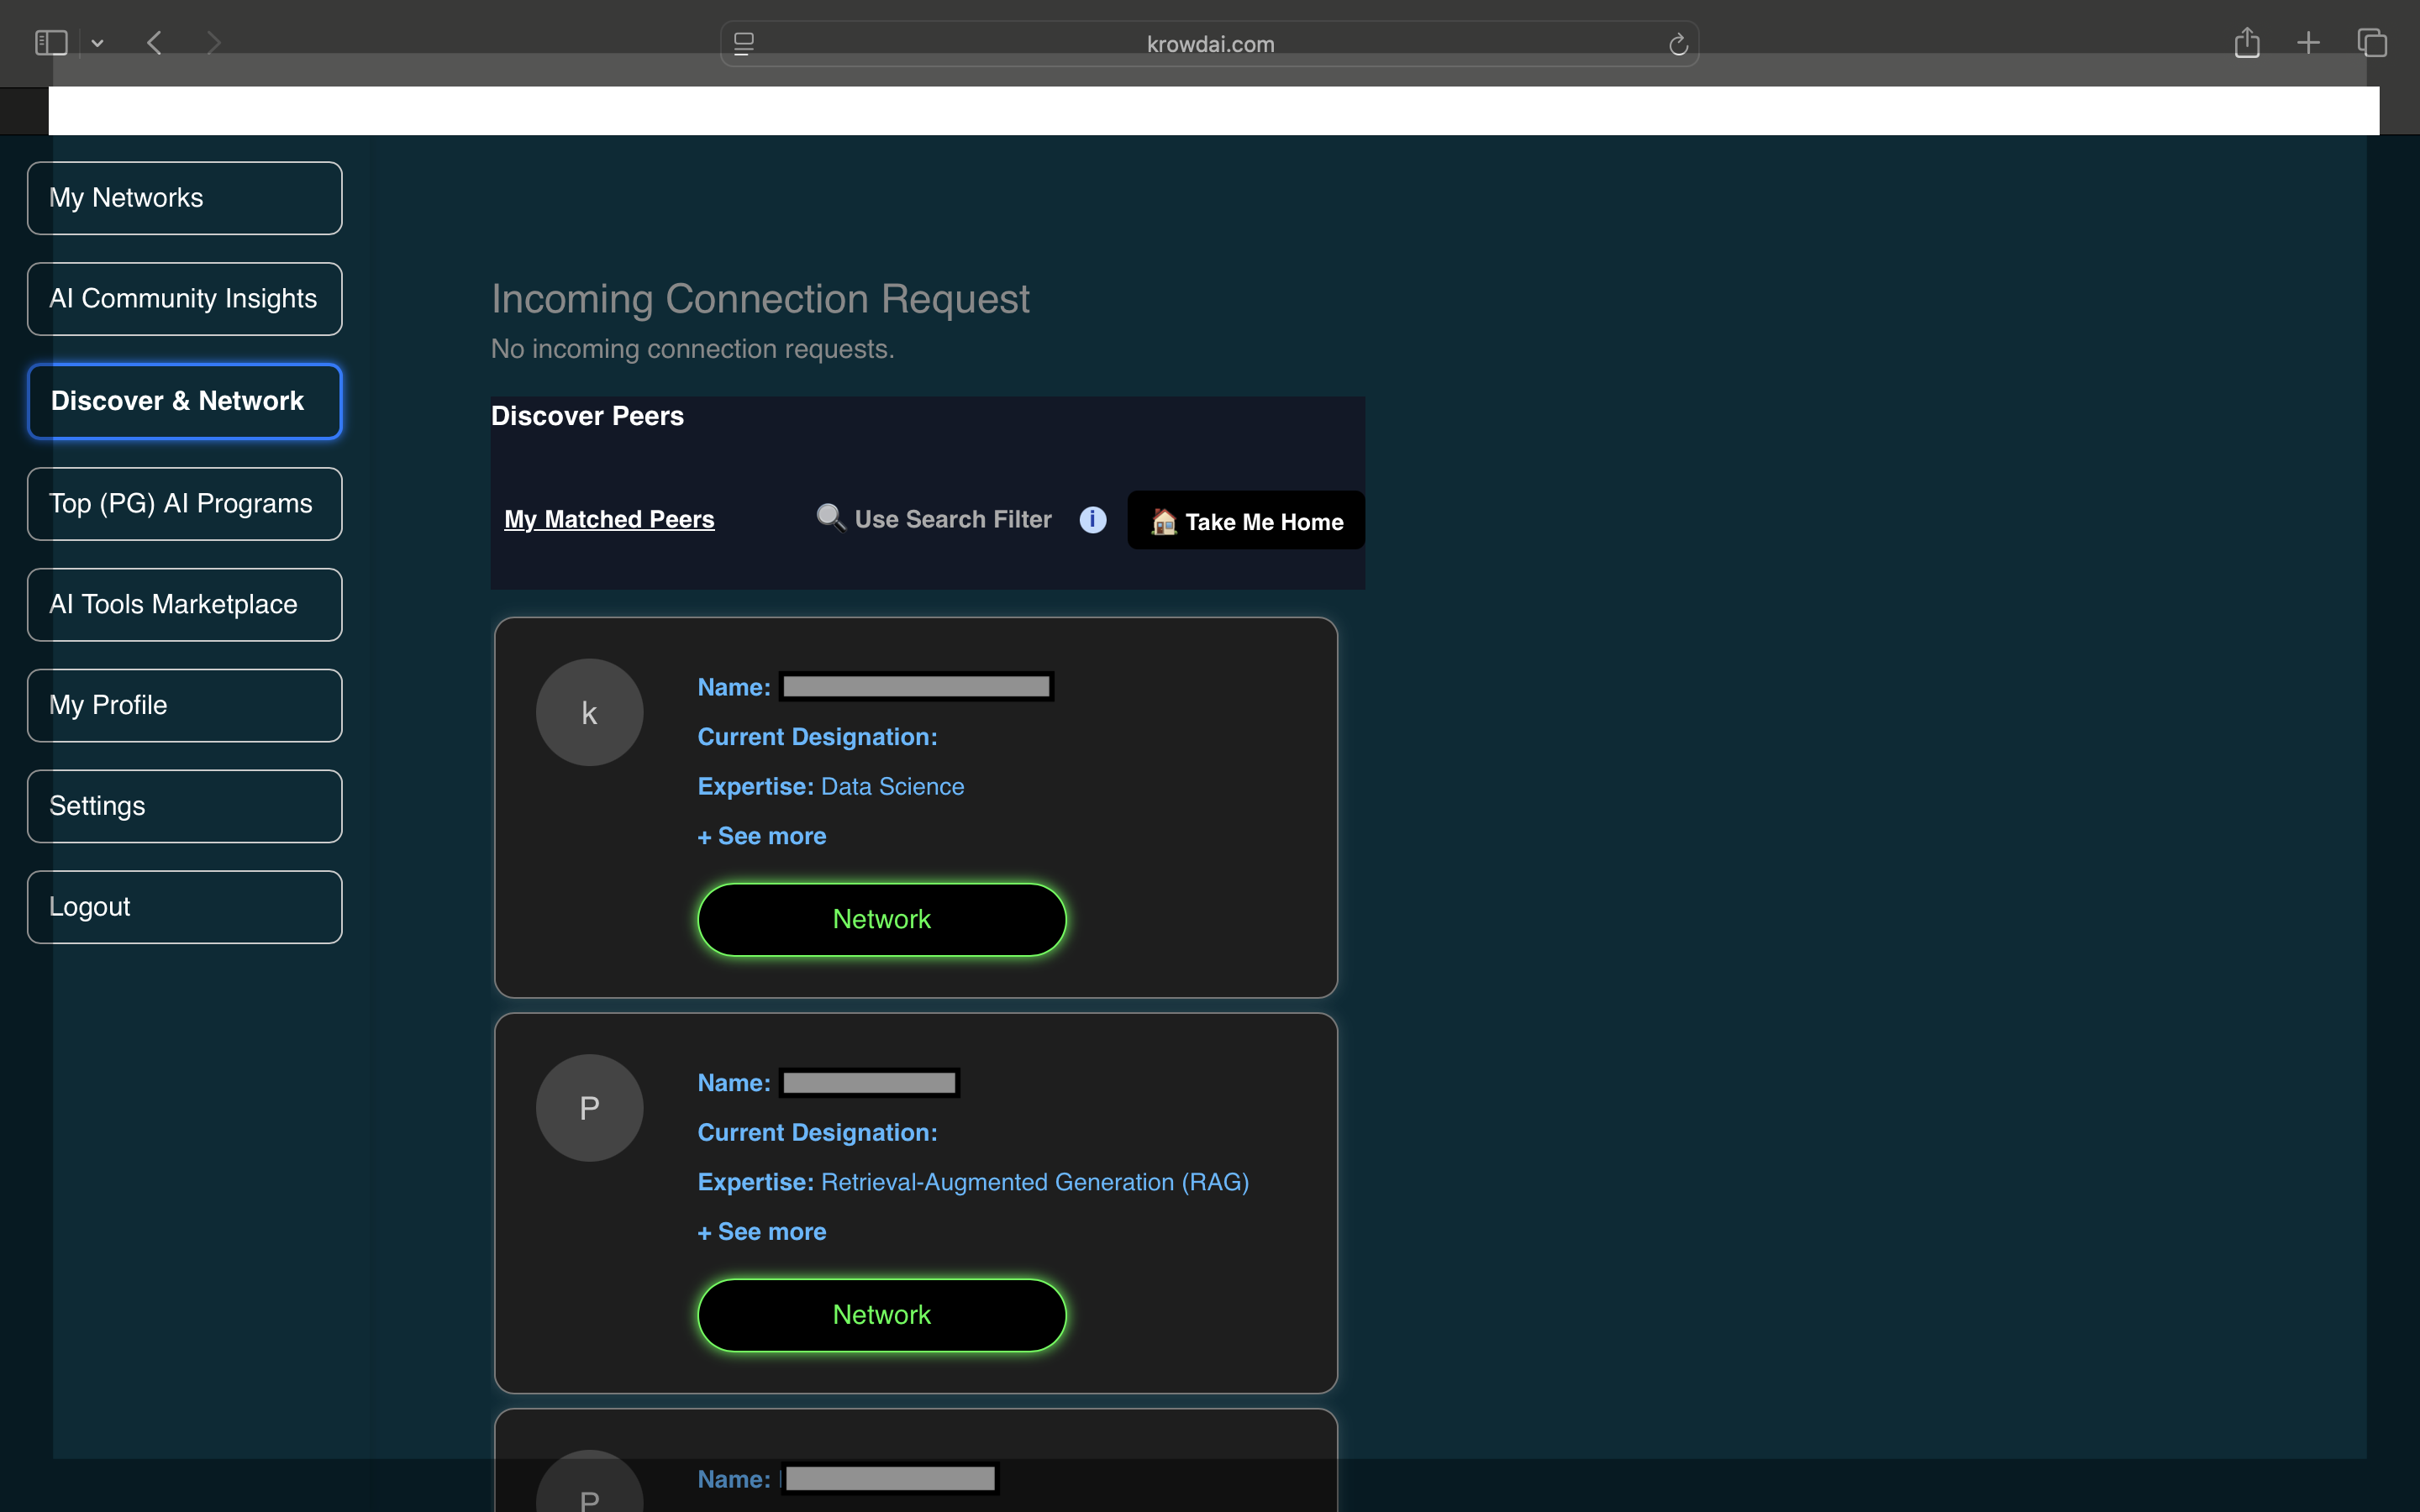2420x1512 pixels.
Task: Open Top (PG) AI Programs
Action: pyautogui.click(x=185, y=504)
